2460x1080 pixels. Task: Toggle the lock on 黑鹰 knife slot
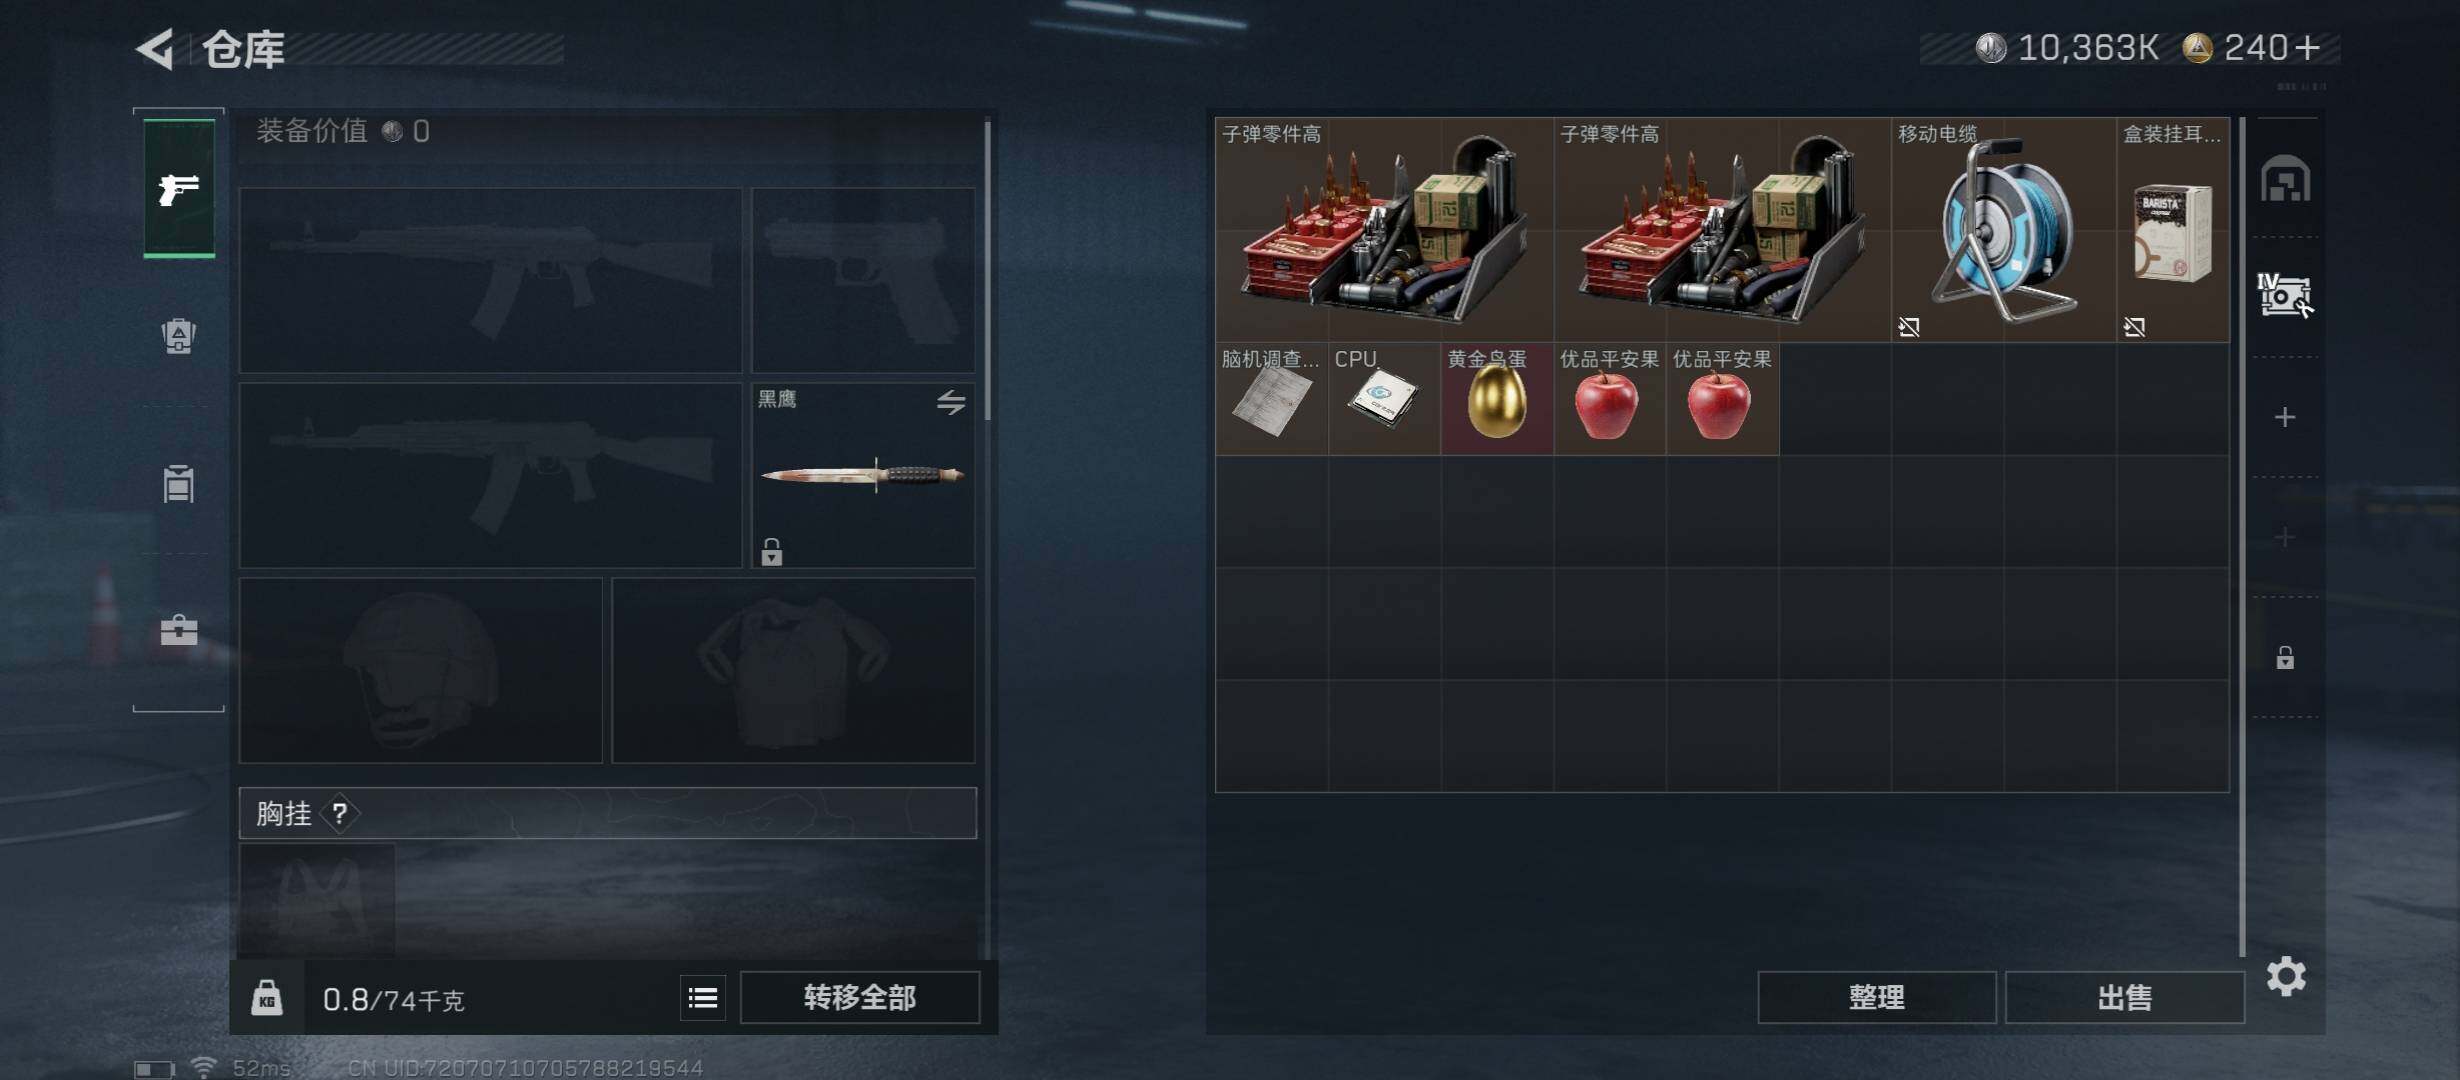(x=771, y=551)
